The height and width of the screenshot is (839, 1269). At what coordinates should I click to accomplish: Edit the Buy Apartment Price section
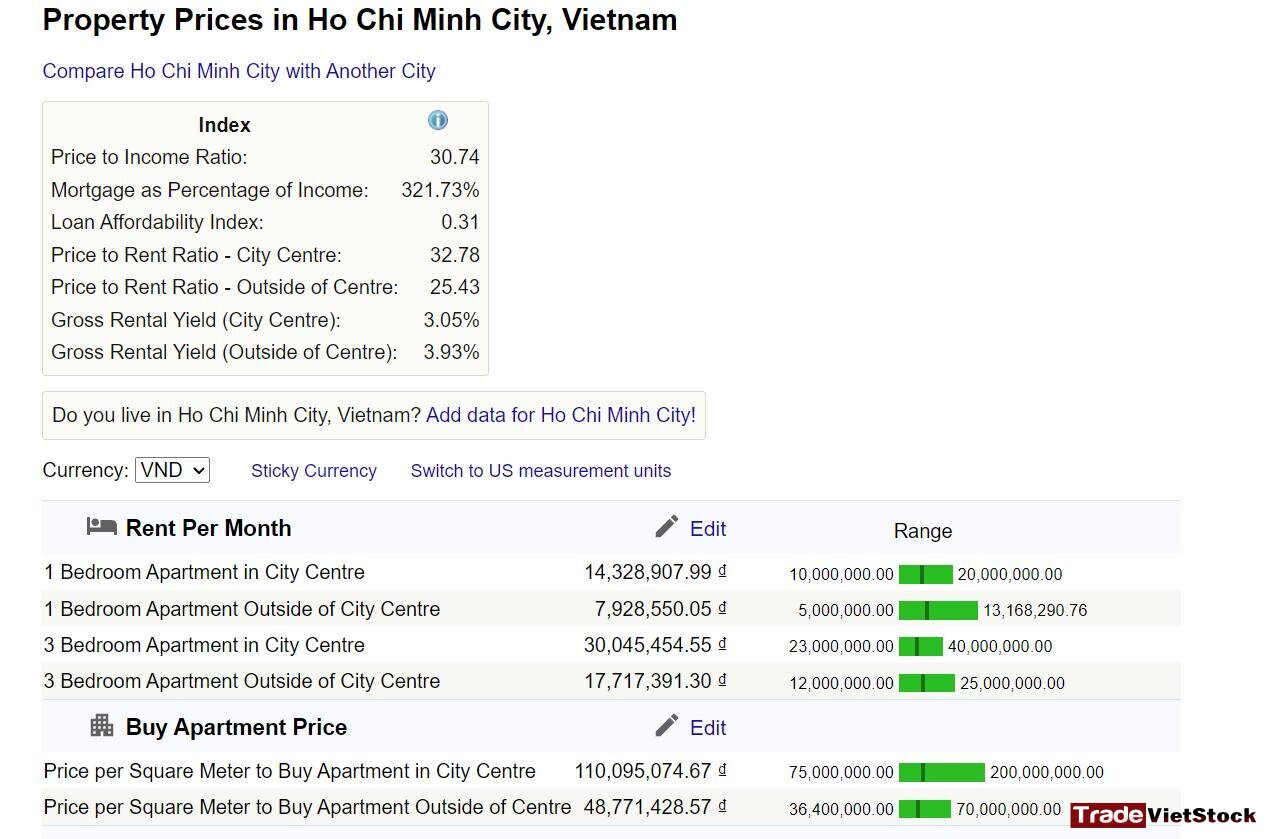click(708, 728)
